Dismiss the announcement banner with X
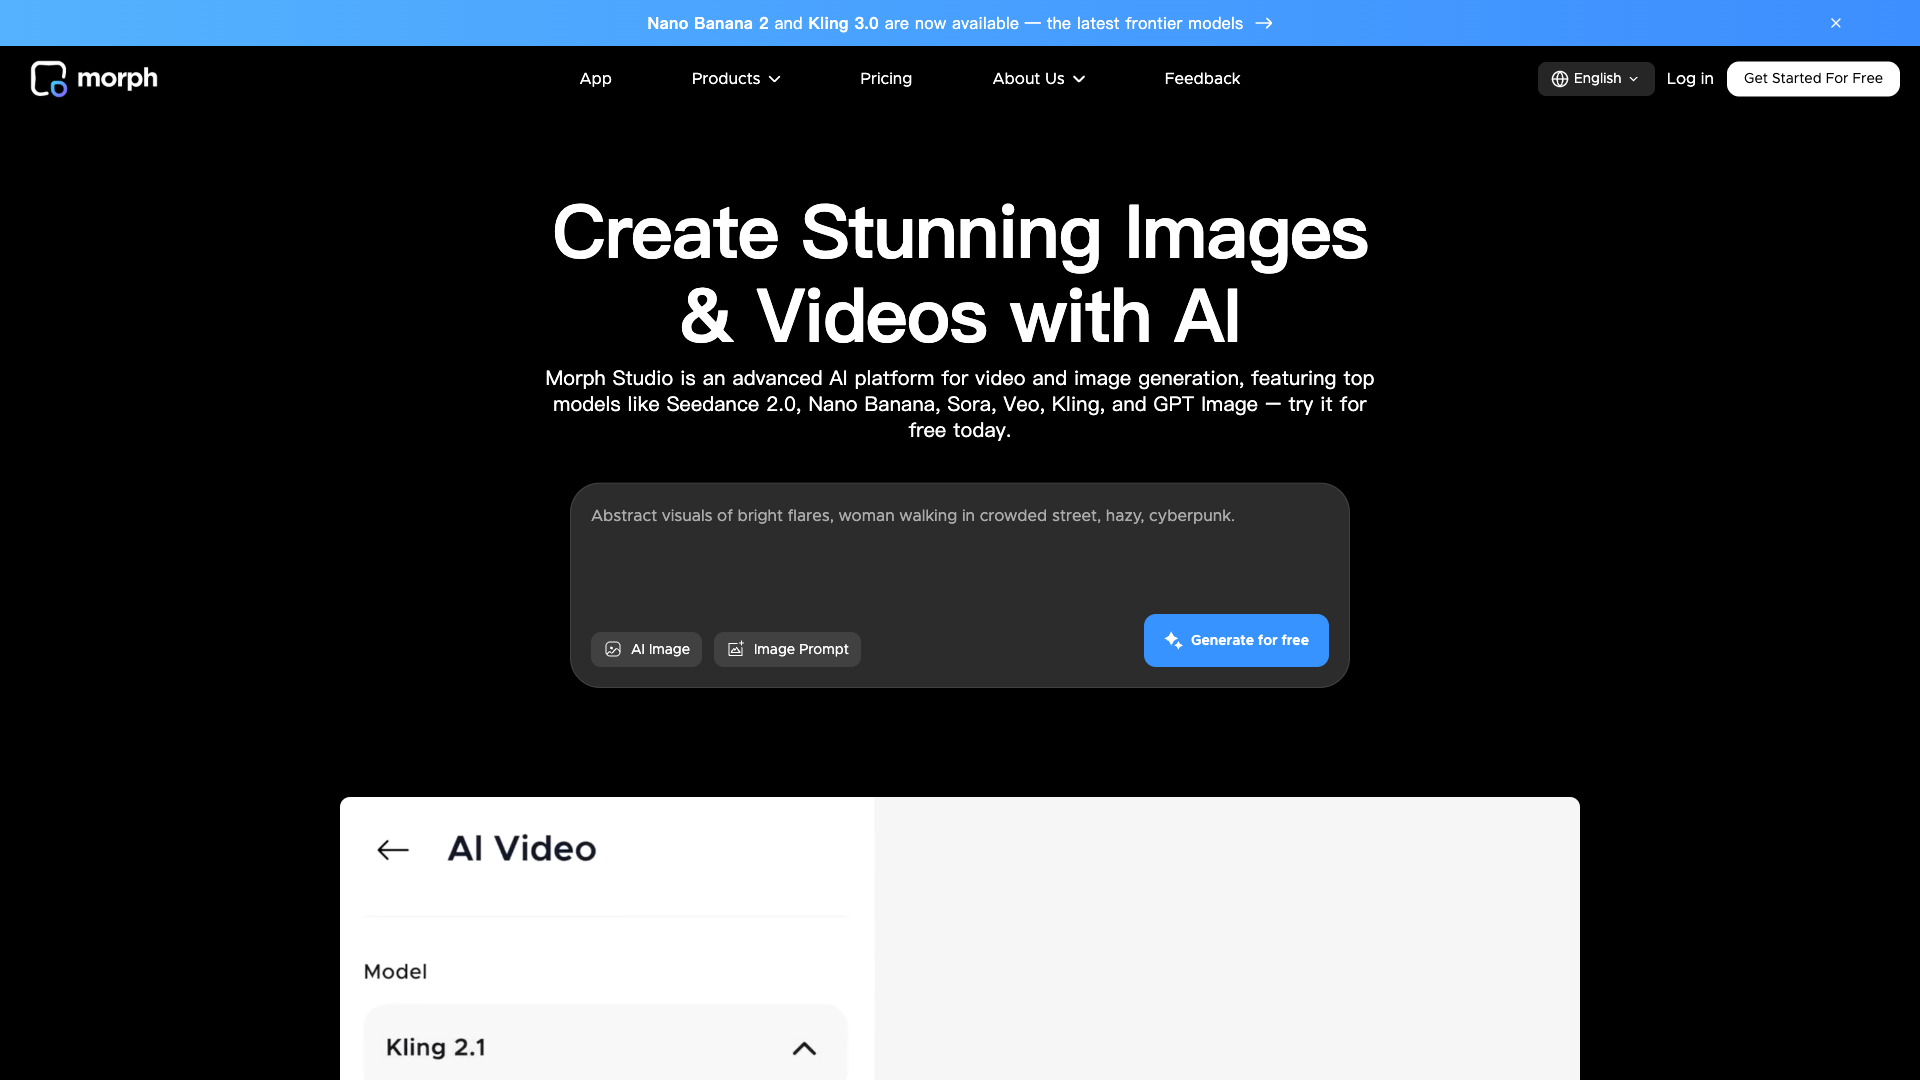This screenshot has height=1080, width=1920. tap(1836, 23)
